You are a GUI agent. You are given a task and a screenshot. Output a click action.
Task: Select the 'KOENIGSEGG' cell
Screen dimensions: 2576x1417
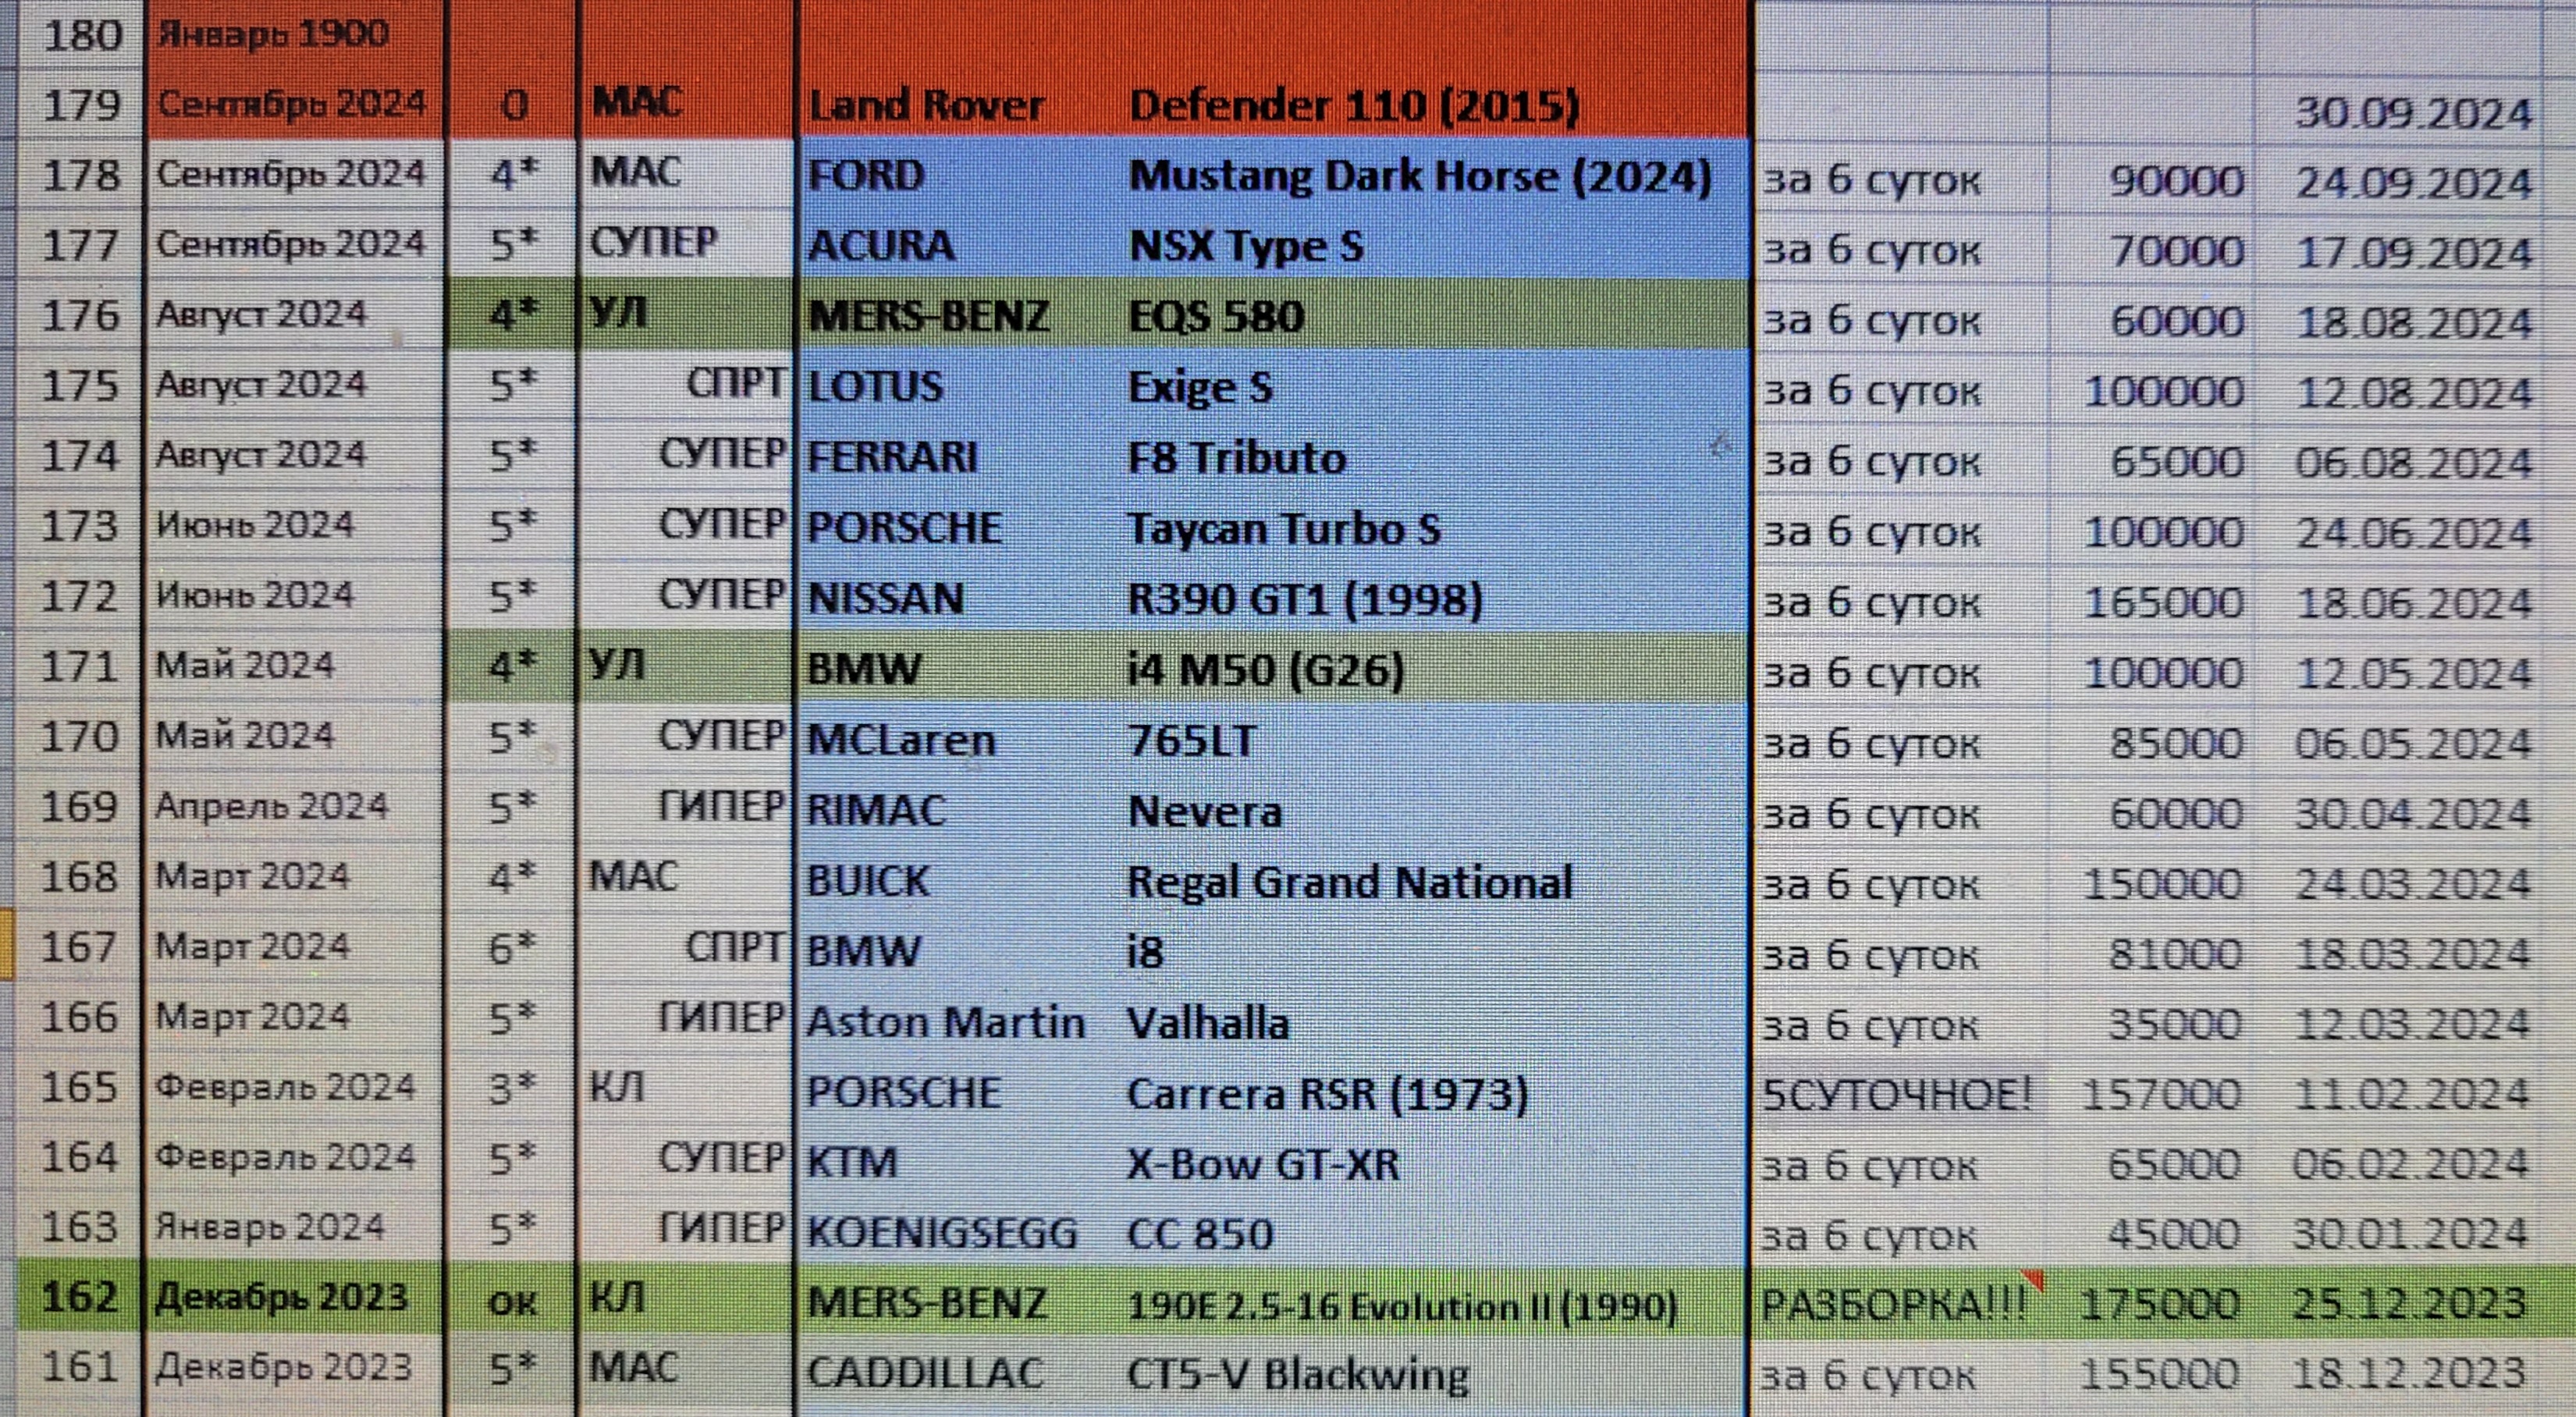click(x=960, y=1232)
